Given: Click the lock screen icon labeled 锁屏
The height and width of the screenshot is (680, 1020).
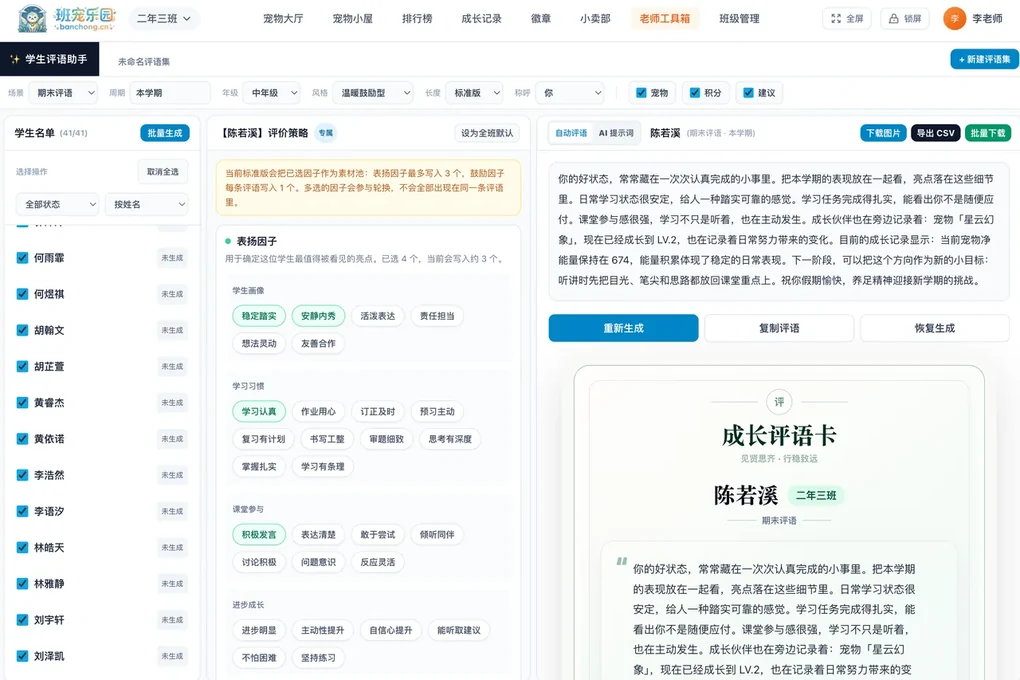Looking at the screenshot, I should pos(894,19).
